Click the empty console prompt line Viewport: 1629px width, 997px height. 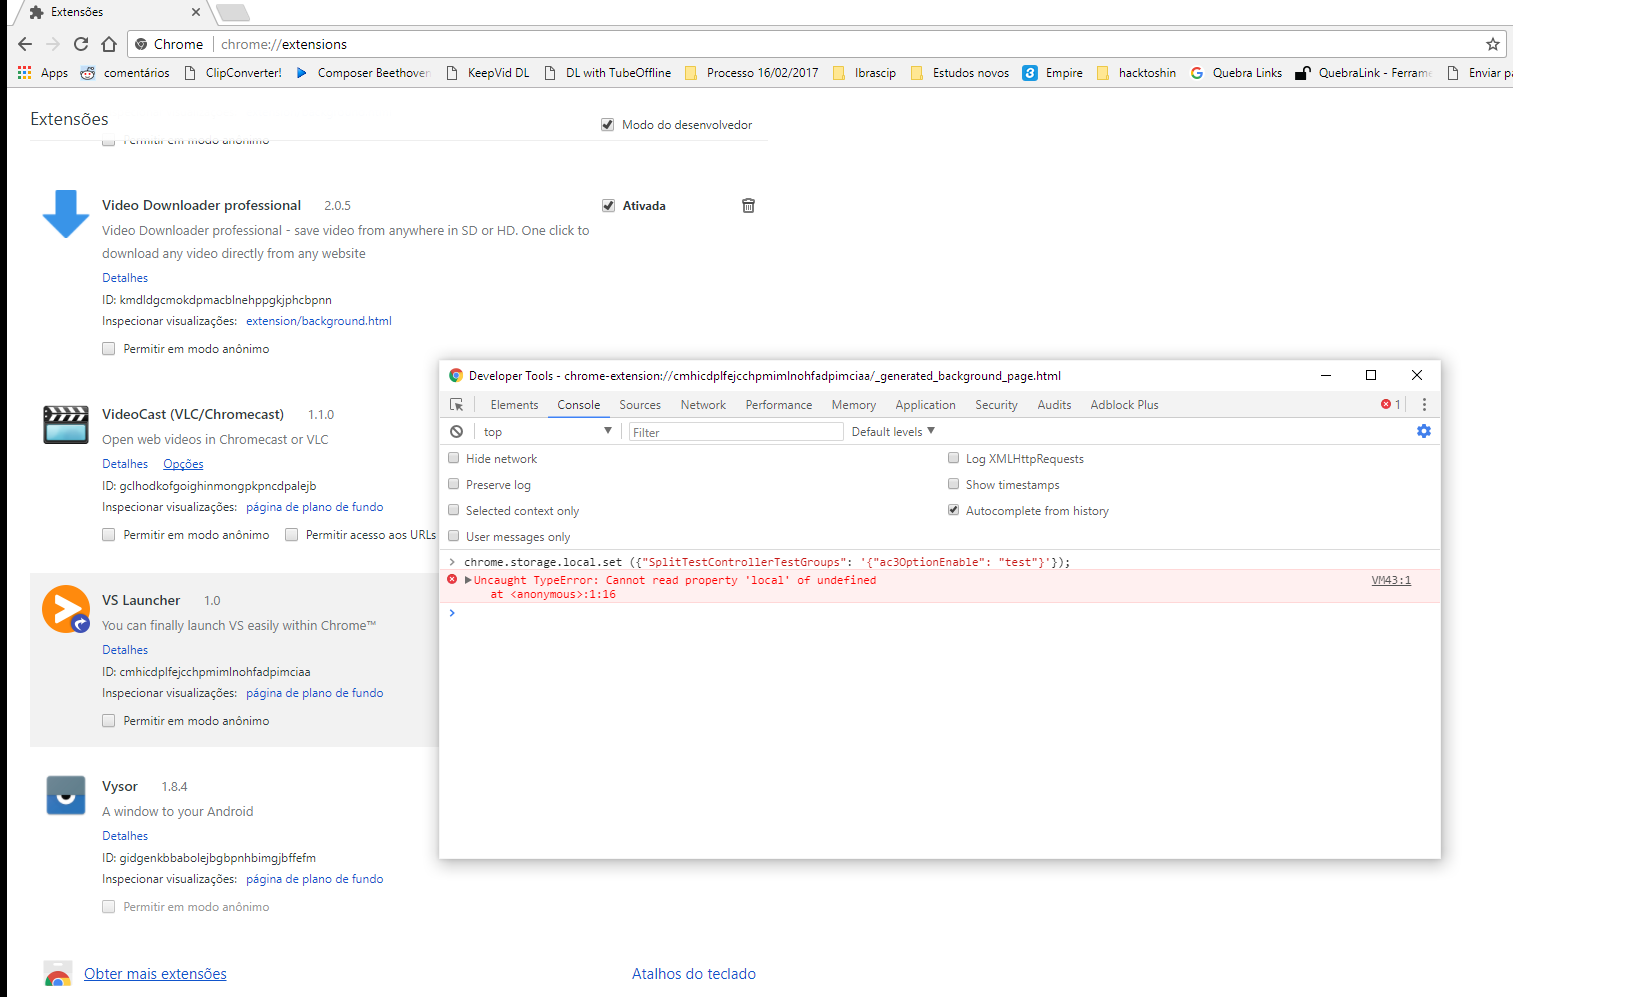tap(940, 613)
